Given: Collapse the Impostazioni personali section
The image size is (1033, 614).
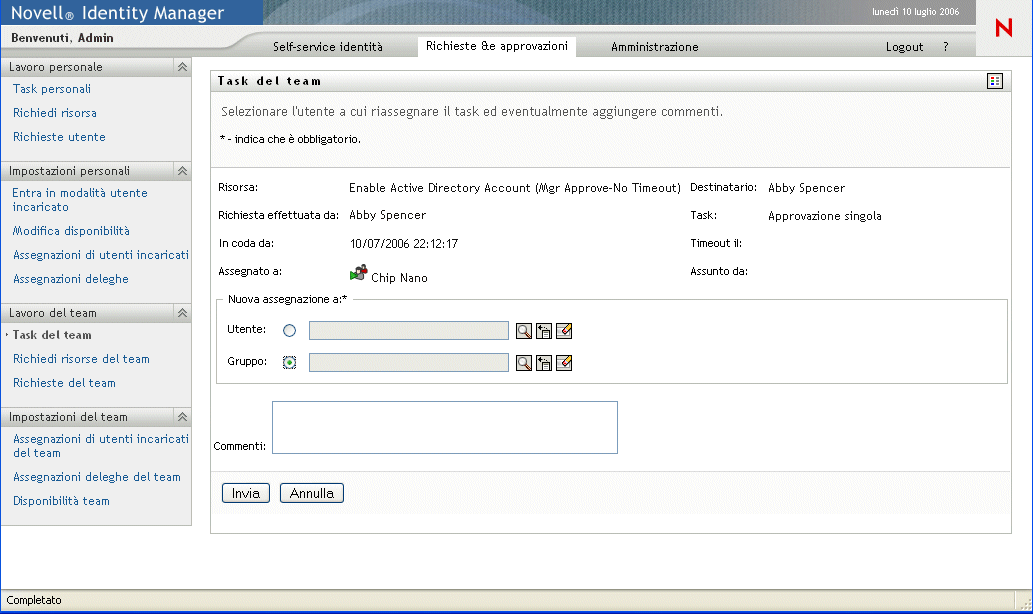Looking at the screenshot, I should tap(182, 171).
